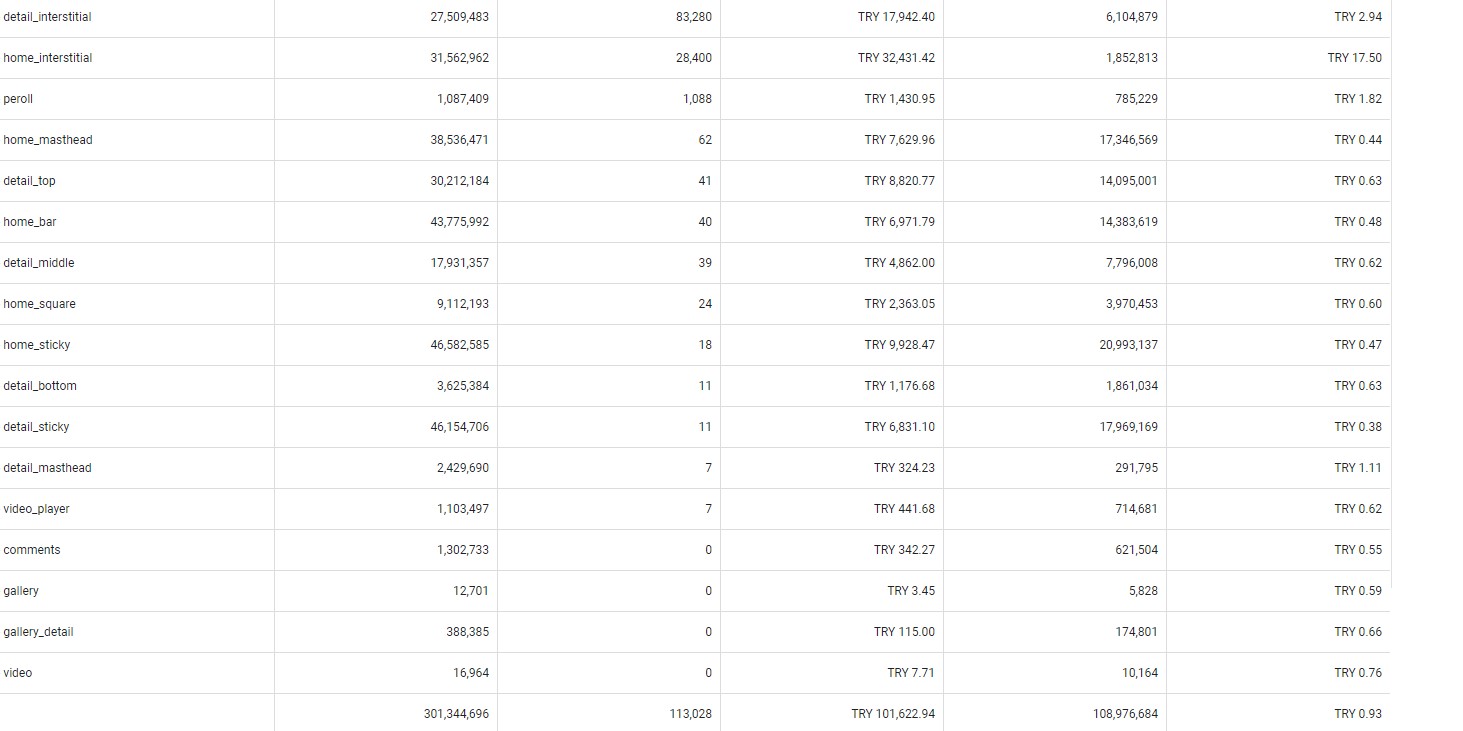Select the peroll row label

pos(18,99)
